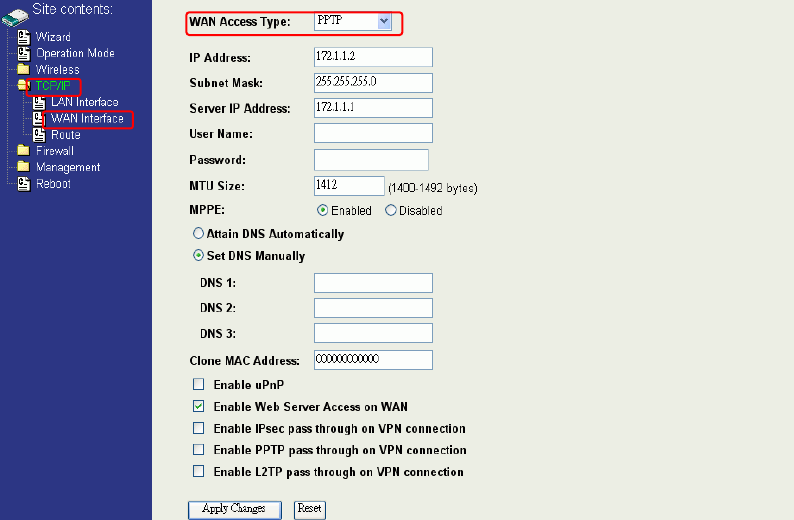Click the Server IP Address field

pyautogui.click(x=373, y=108)
